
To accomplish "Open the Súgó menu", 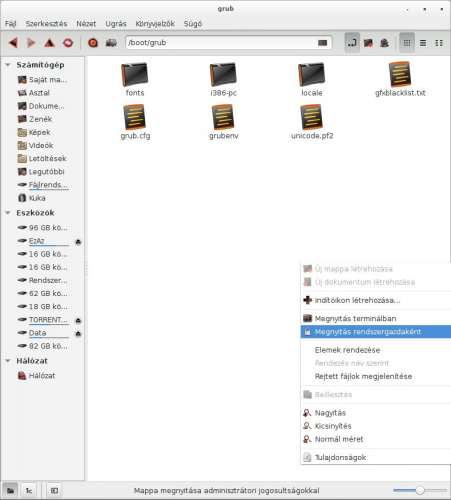I will [x=193, y=24].
